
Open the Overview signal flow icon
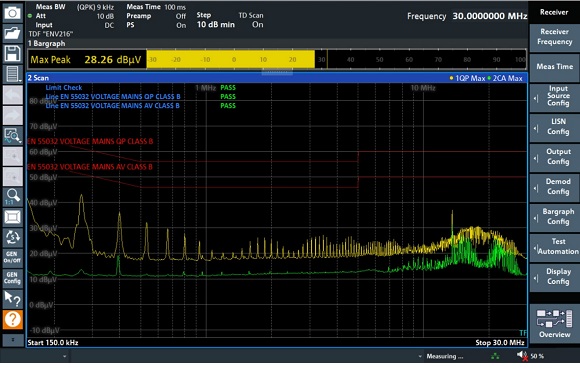coord(554,323)
